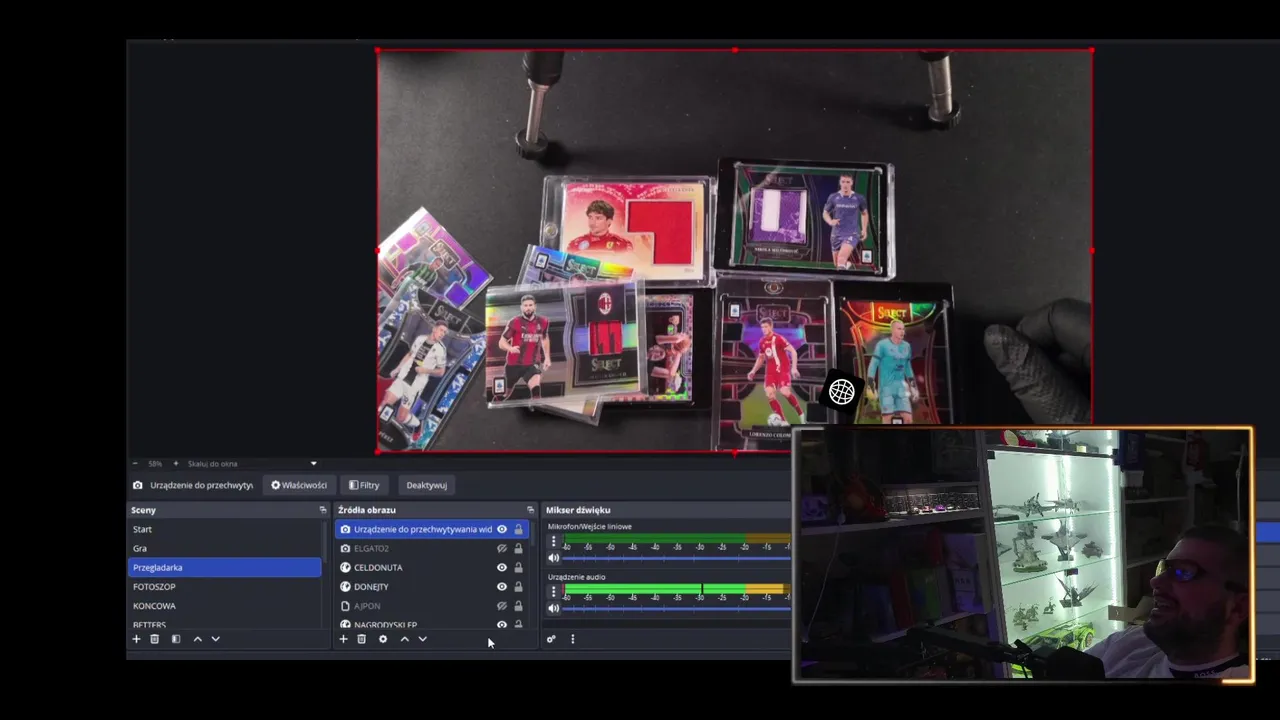Screen dimensions: 1280x720
Task: Remove selected source with Źródła obrazu trash
Action: (361, 639)
